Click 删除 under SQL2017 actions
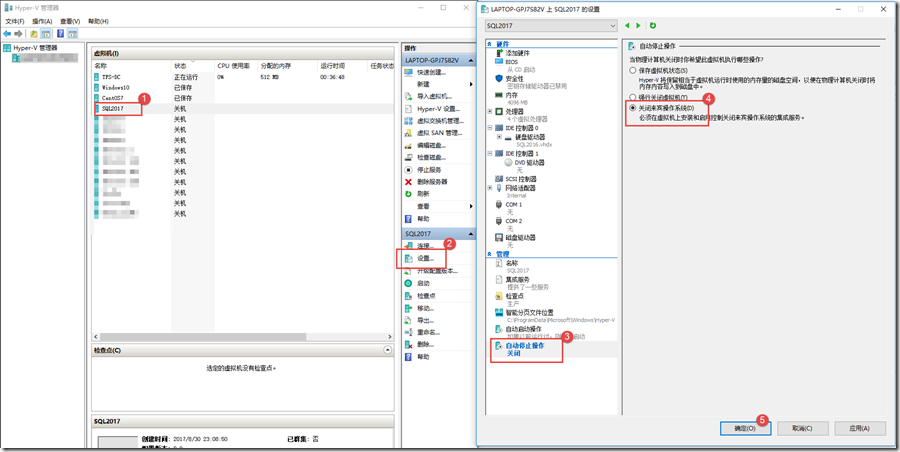The width and height of the screenshot is (900, 452). point(425,345)
